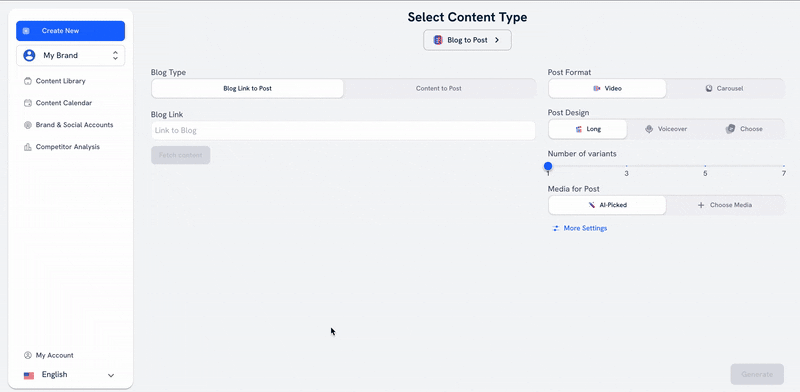This screenshot has height=392, width=800.
Task: Click the Blog to Post icon
Action: 438,40
